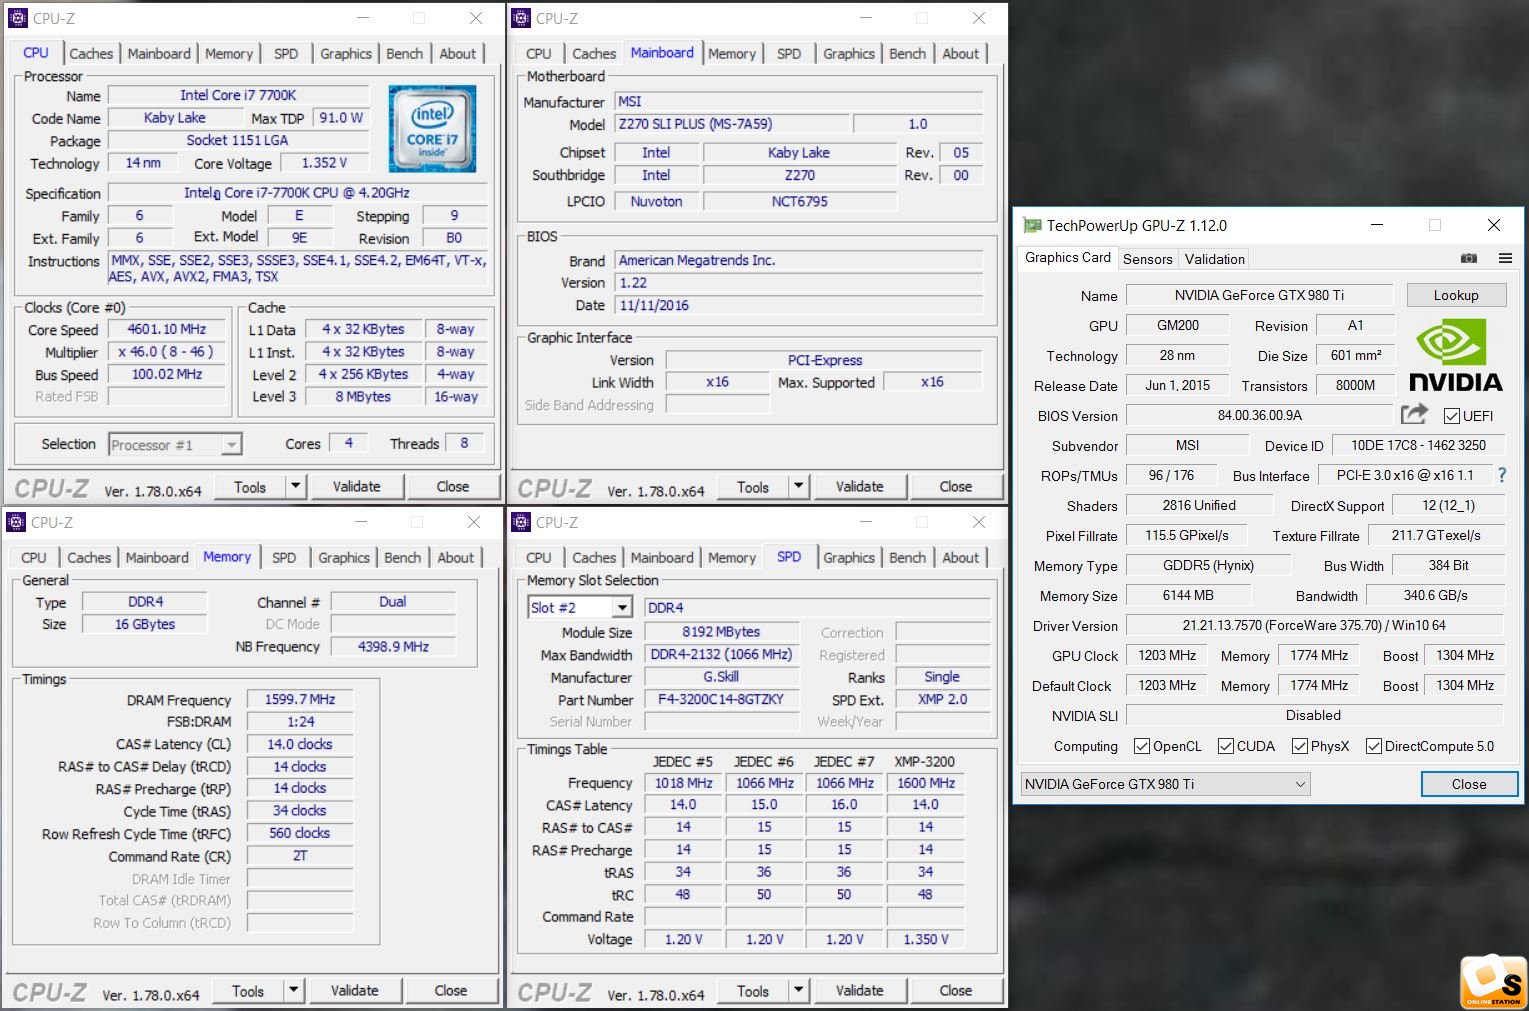Switch to Caches tab in CPU window

pyautogui.click(x=91, y=54)
